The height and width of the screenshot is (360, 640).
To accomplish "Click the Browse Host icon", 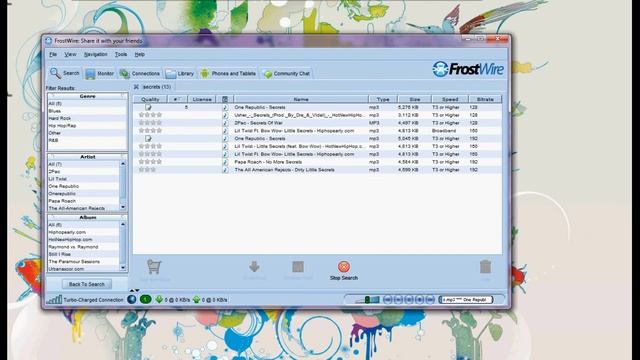I will coord(298,267).
